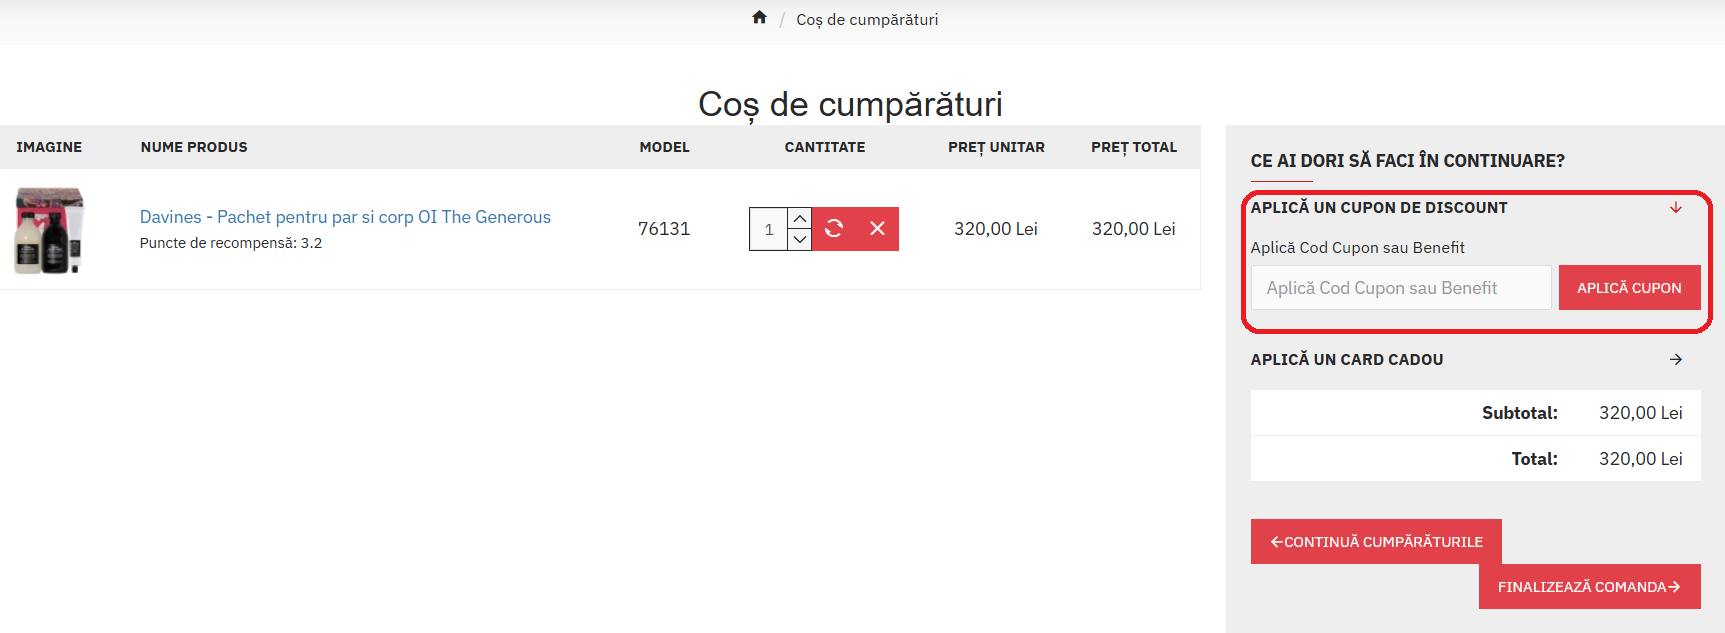Go to homepage via breadcrumb home icon
The width and height of the screenshot is (1725, 633).
tap(759, 18)
